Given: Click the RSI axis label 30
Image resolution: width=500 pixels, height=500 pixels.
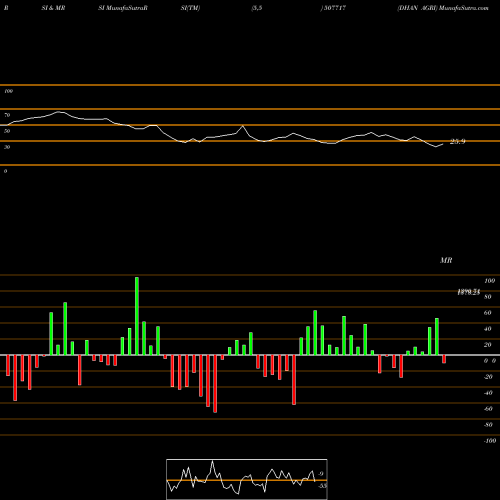Looking at the screenshot, I should (x=7, y=147).
